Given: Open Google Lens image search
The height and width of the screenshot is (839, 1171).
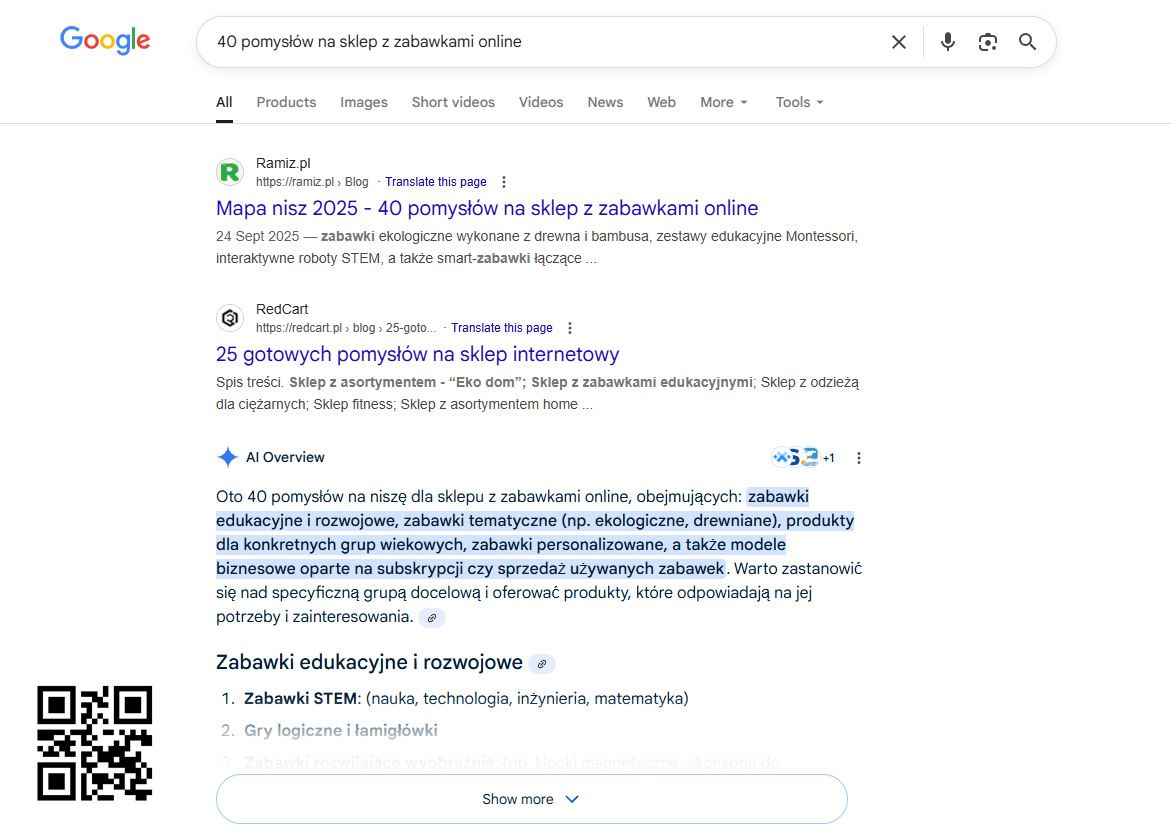Looking at the screenshot, I should click(x=988, y=42).
